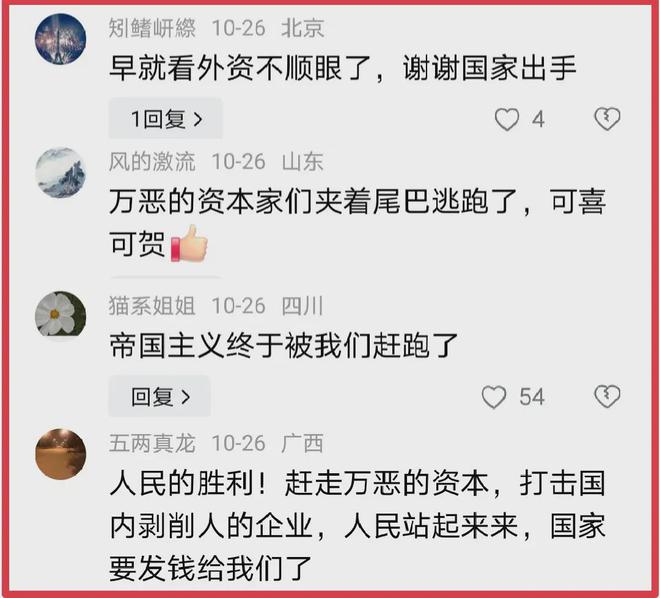Tap broken heart on 猫系姐姐's comment
The width and height of the screenshot is (660, 598).
[x=607, y=396]
